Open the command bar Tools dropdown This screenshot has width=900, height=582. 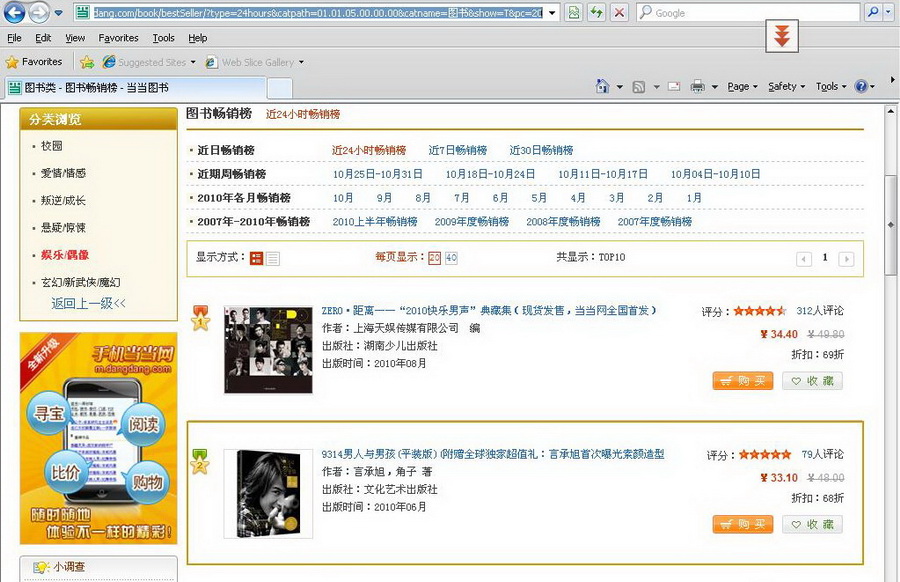(831, 87)
